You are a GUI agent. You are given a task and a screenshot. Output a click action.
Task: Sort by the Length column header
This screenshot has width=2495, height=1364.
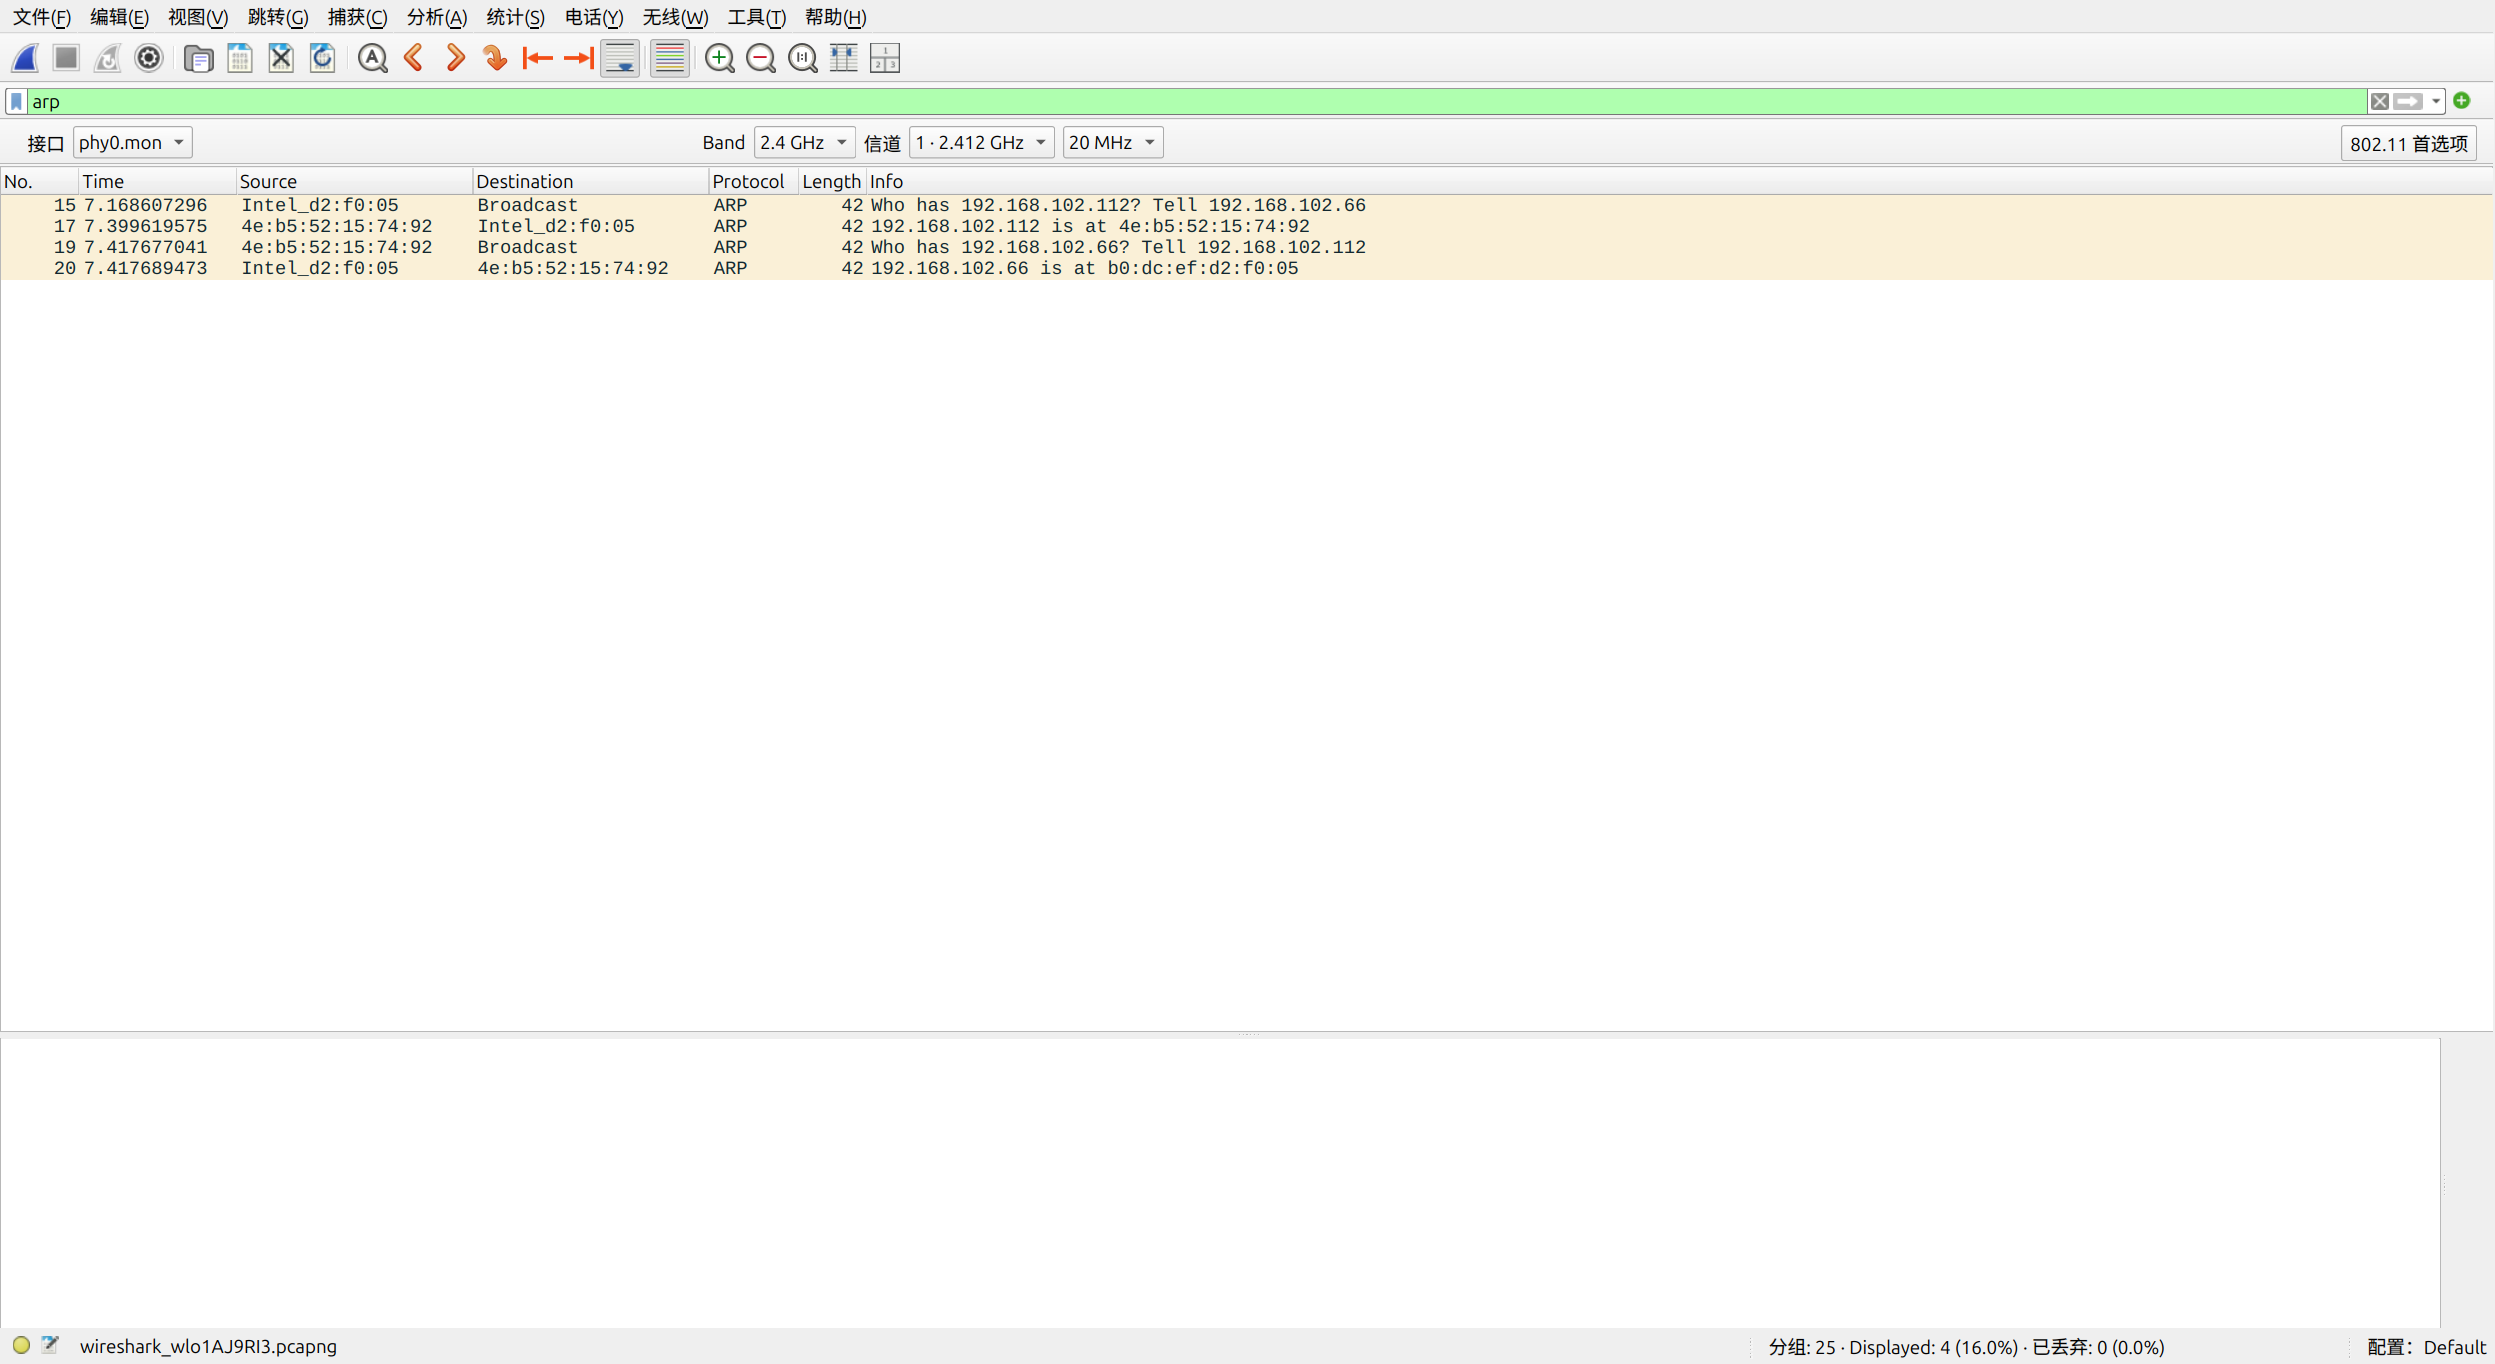(x=832, y=181)
